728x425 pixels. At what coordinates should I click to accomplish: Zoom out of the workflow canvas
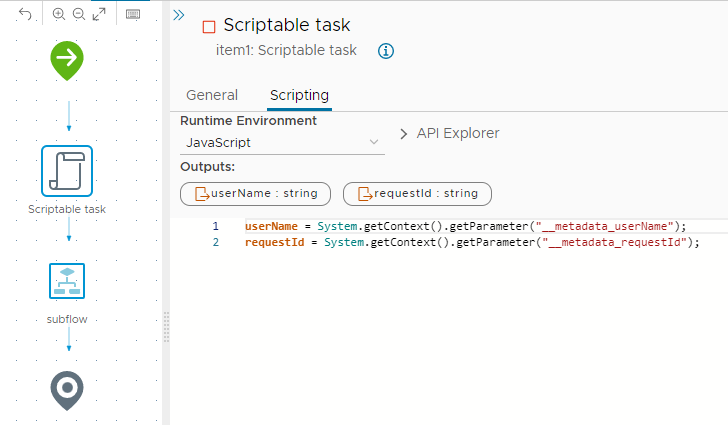[x=79, y=14]
